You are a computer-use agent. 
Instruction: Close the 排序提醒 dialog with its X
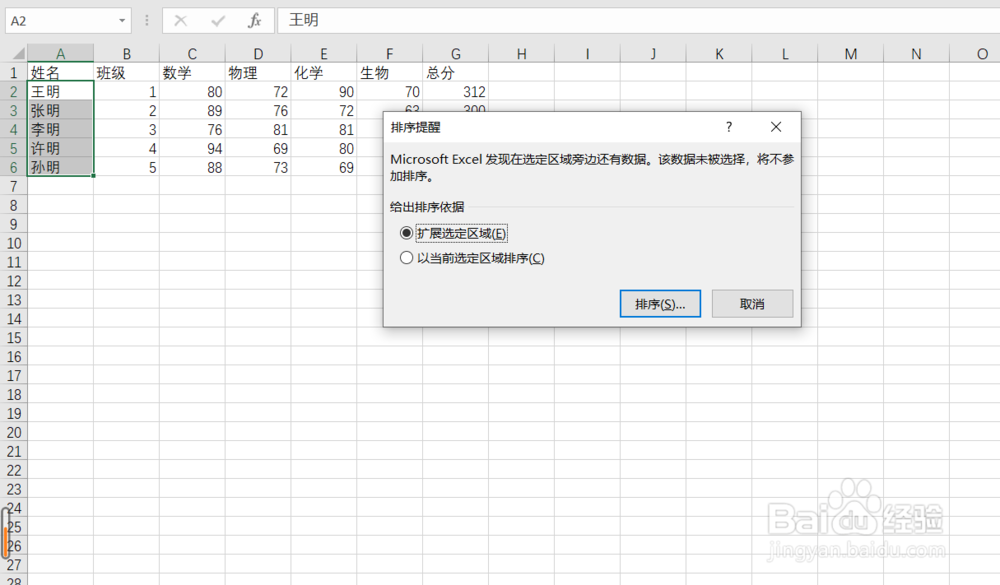(776, 127)
